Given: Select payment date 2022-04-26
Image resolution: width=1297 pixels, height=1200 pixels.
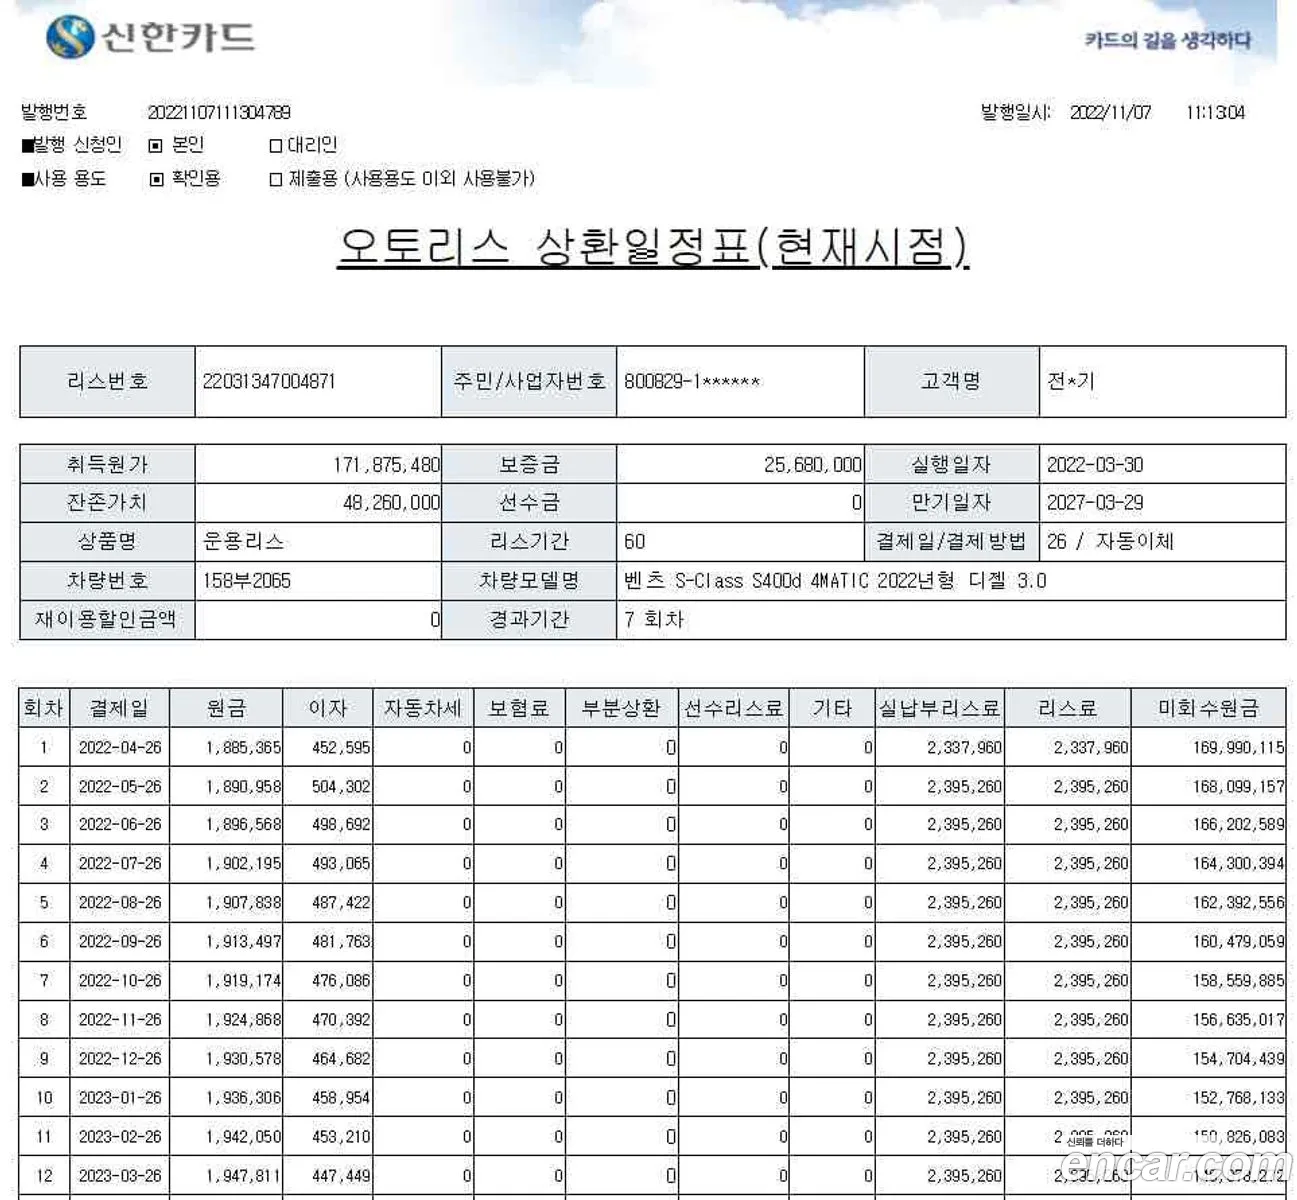Looking at the screenshot, I should [x=120, y=747].
